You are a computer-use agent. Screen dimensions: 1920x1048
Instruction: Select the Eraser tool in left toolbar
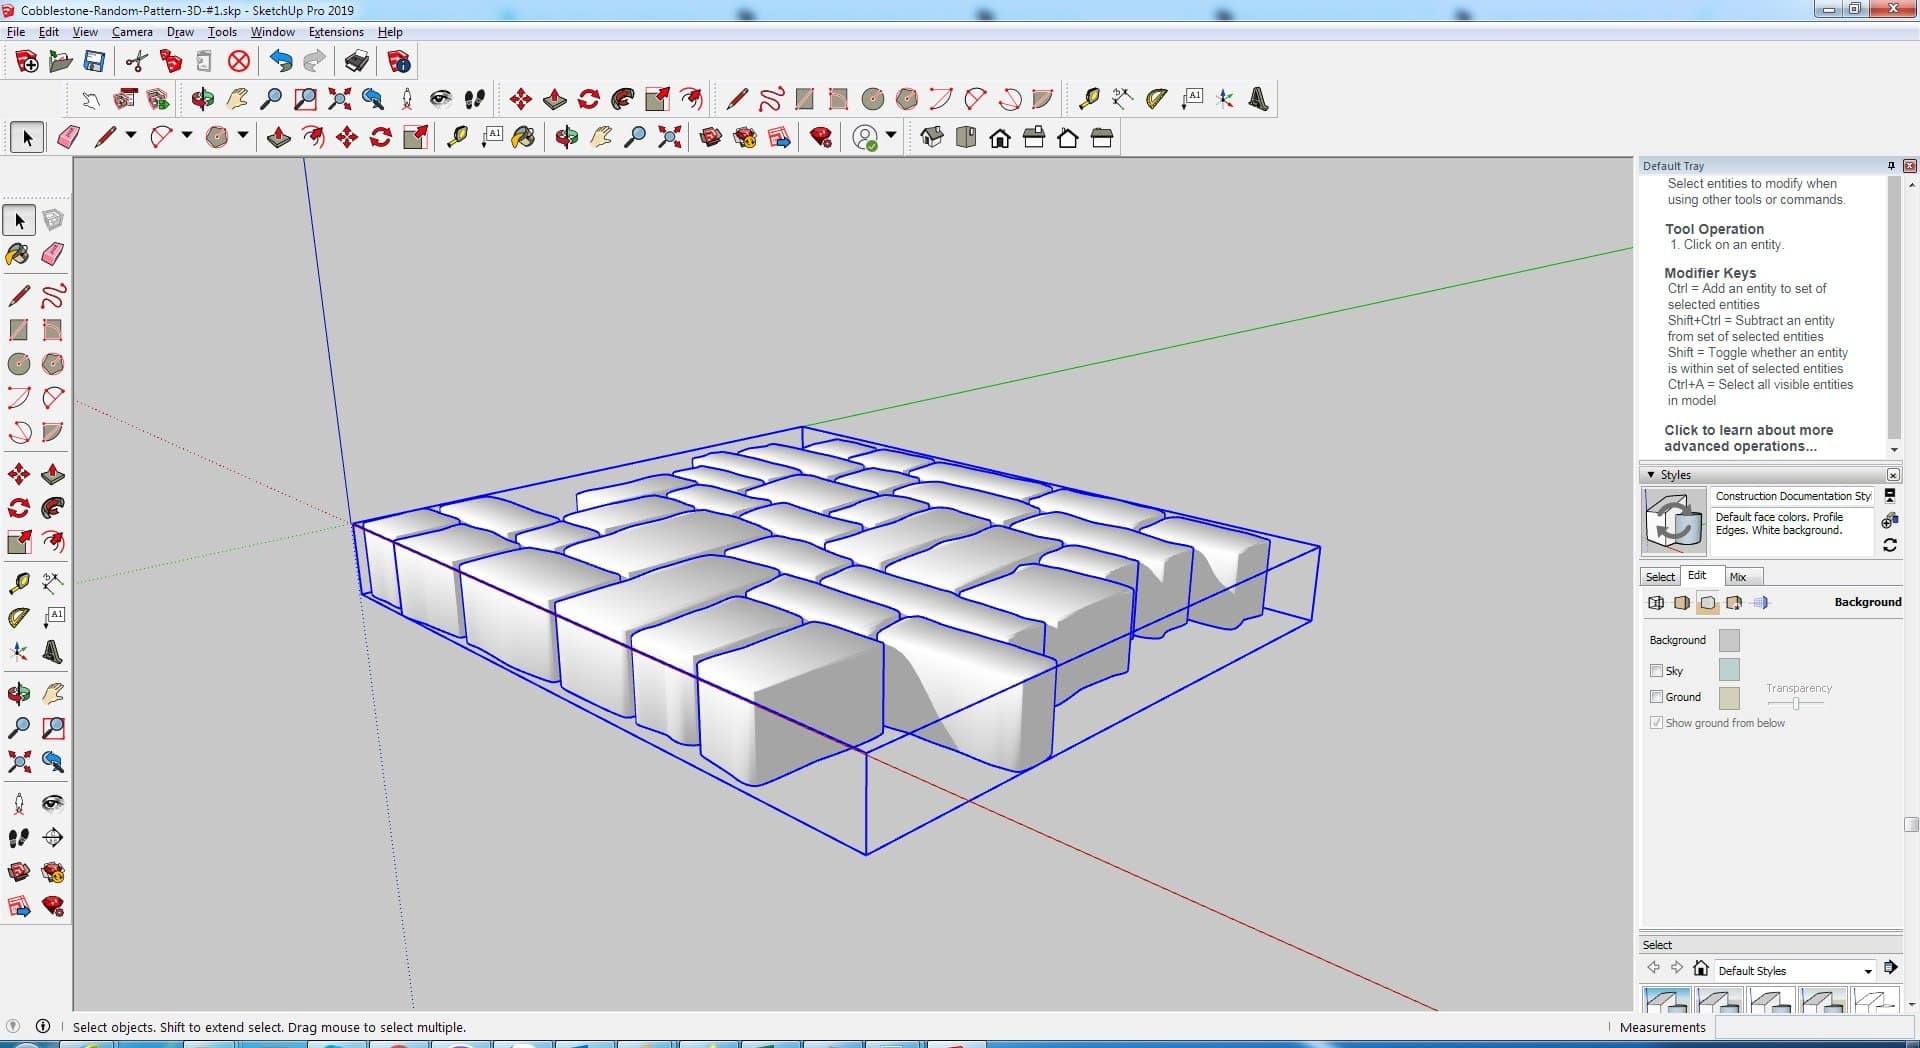pos(53,254)
